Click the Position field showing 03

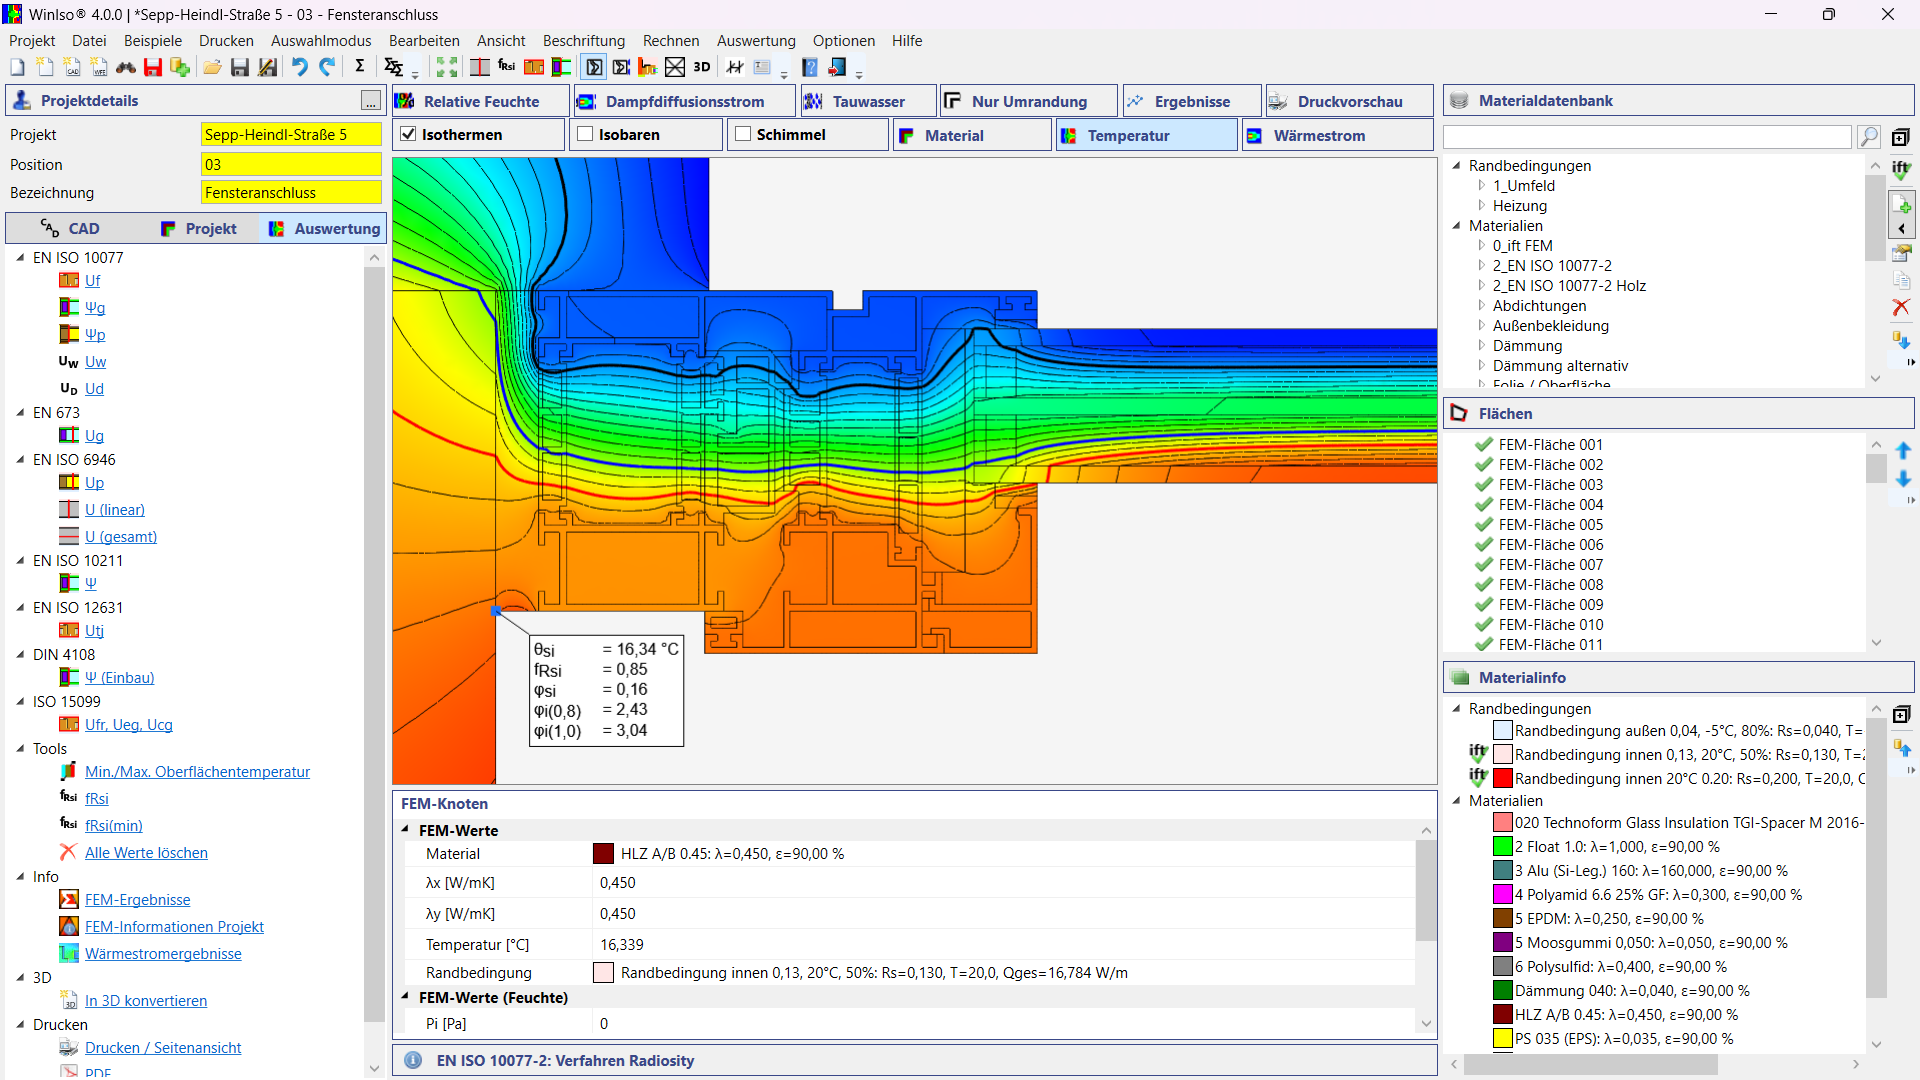[291, 164]
